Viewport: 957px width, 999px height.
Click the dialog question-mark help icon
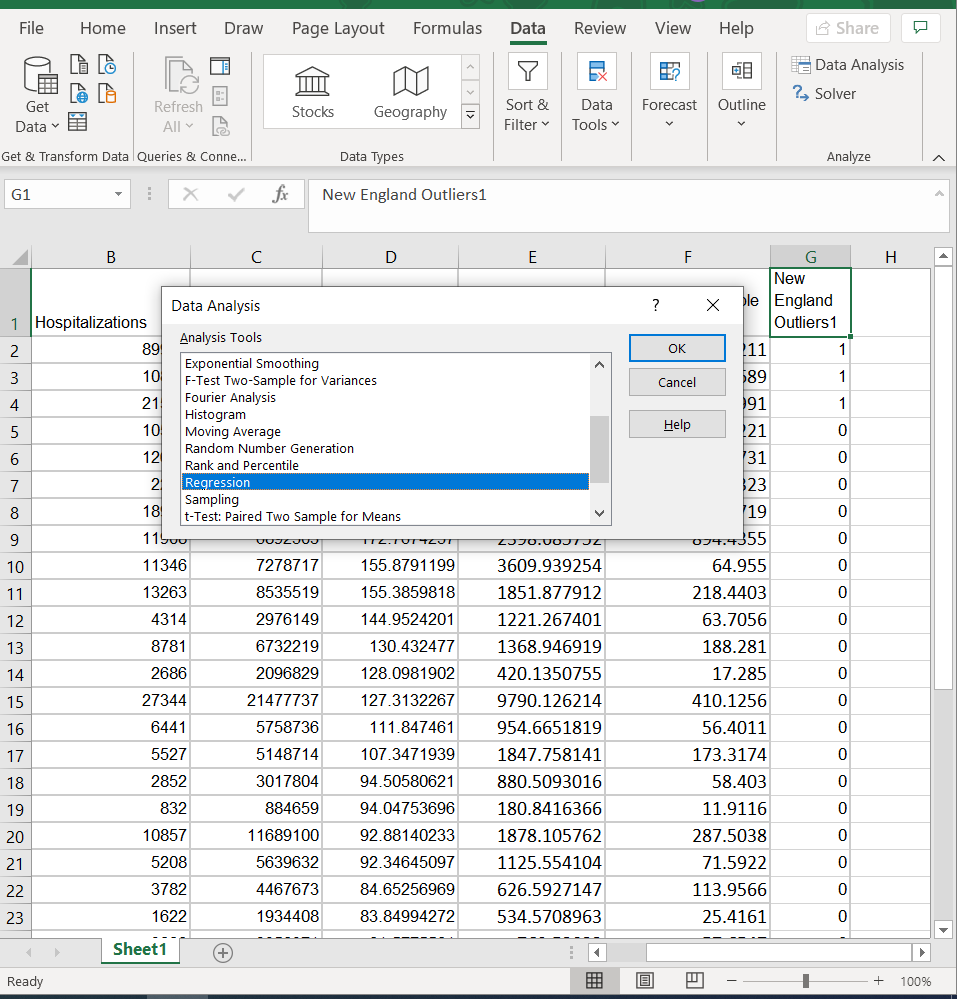[x=655, y=306]
